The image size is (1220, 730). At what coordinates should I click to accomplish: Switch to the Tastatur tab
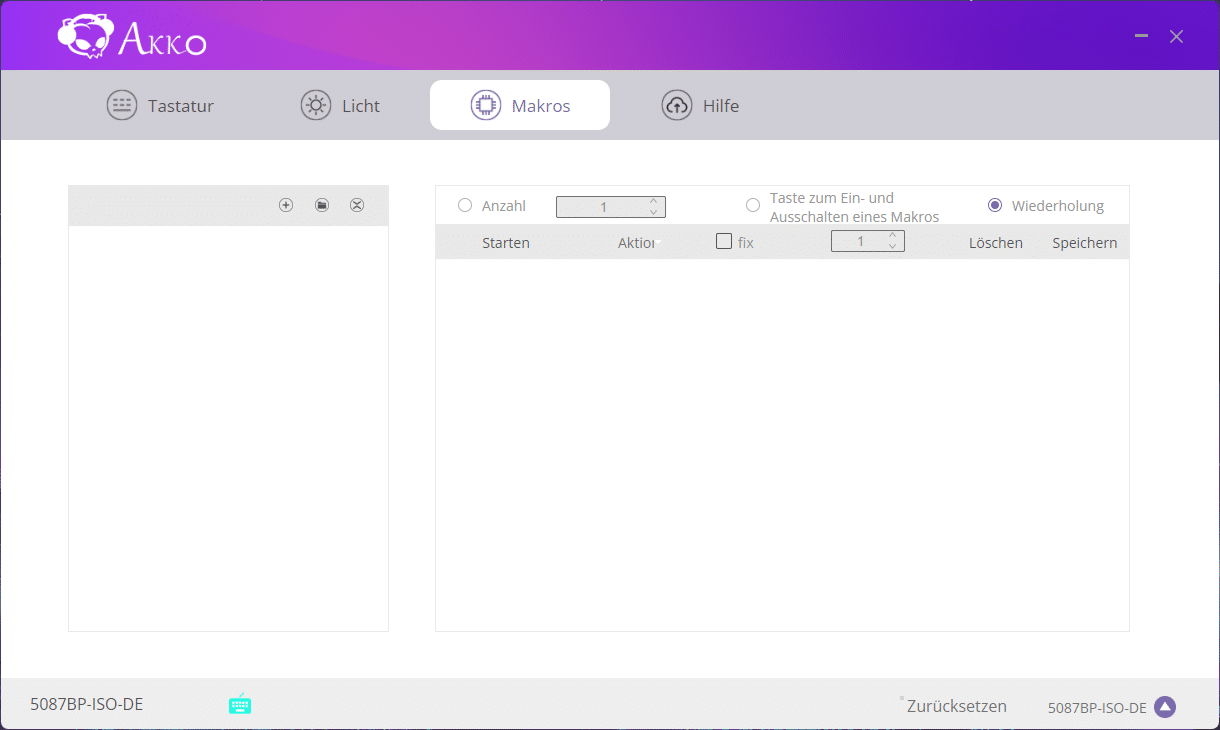click(160, 105)
